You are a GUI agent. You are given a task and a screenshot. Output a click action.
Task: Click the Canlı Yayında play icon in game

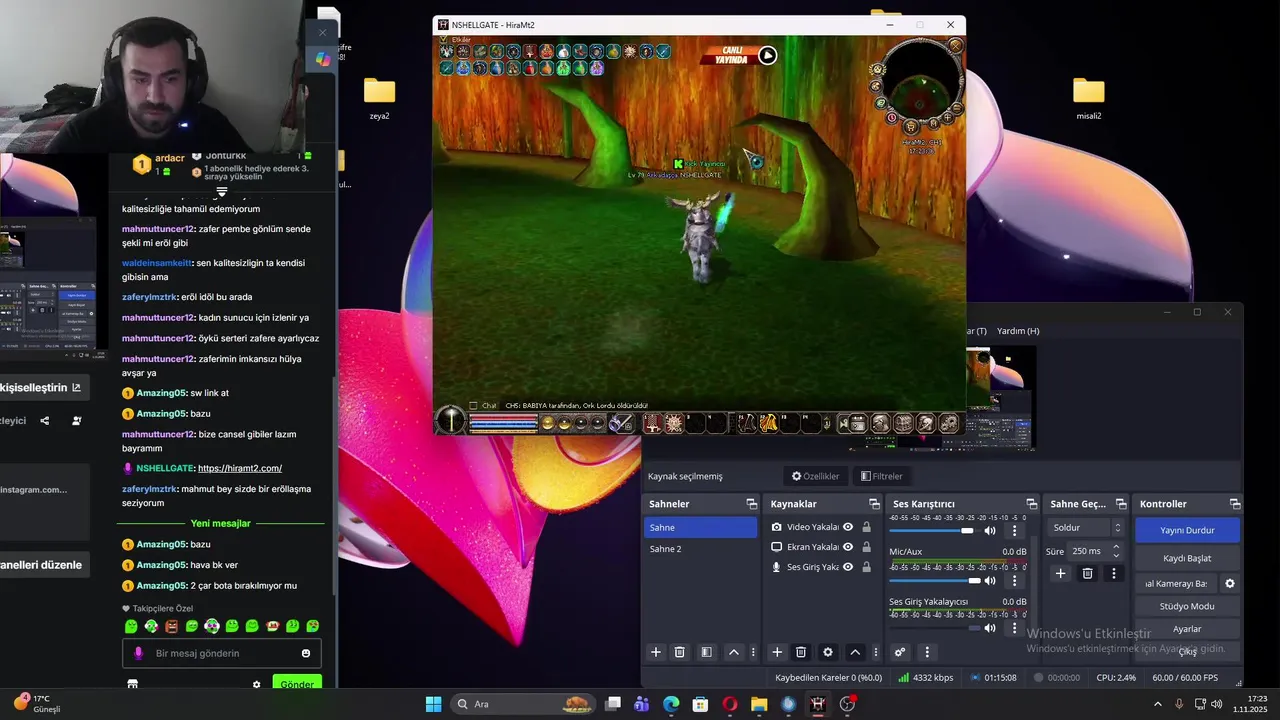tap(767, 56)
